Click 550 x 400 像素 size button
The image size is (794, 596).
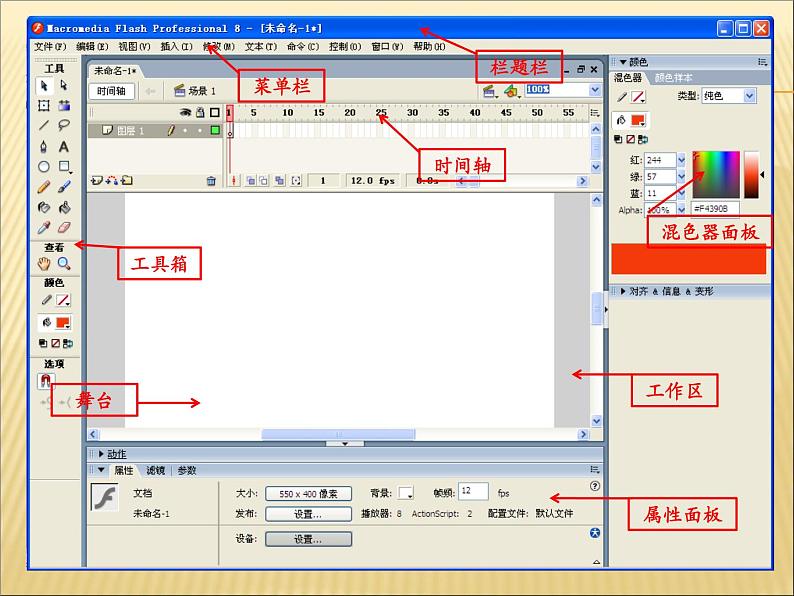[x=308, y=494]
